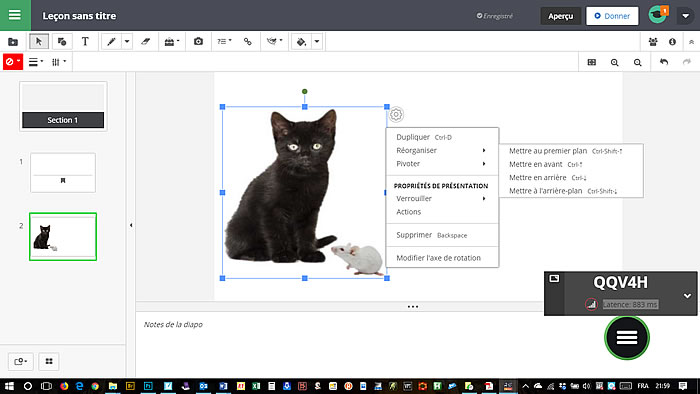The image size is (700, 394).
Task: Open the file library folder icon
Action: (13, 42)
